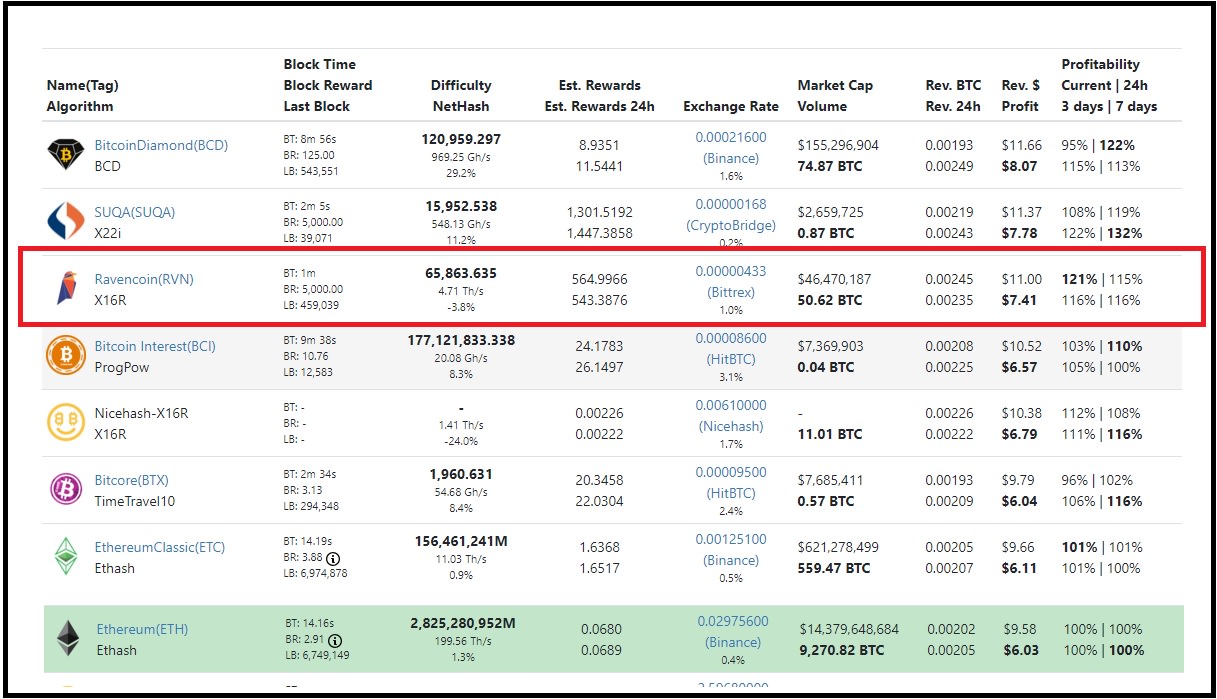Click the $46,470,187 market cap value
The image size is (1217, 699).
[834, 280]
